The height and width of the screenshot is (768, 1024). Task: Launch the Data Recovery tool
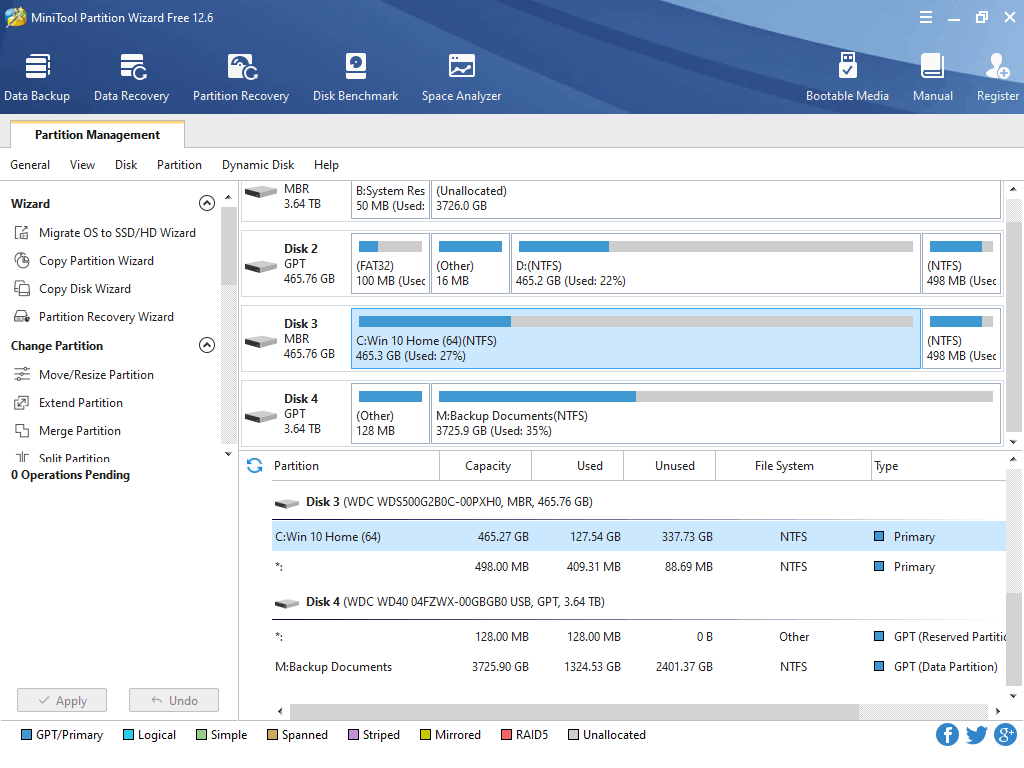tap(131, 78)
